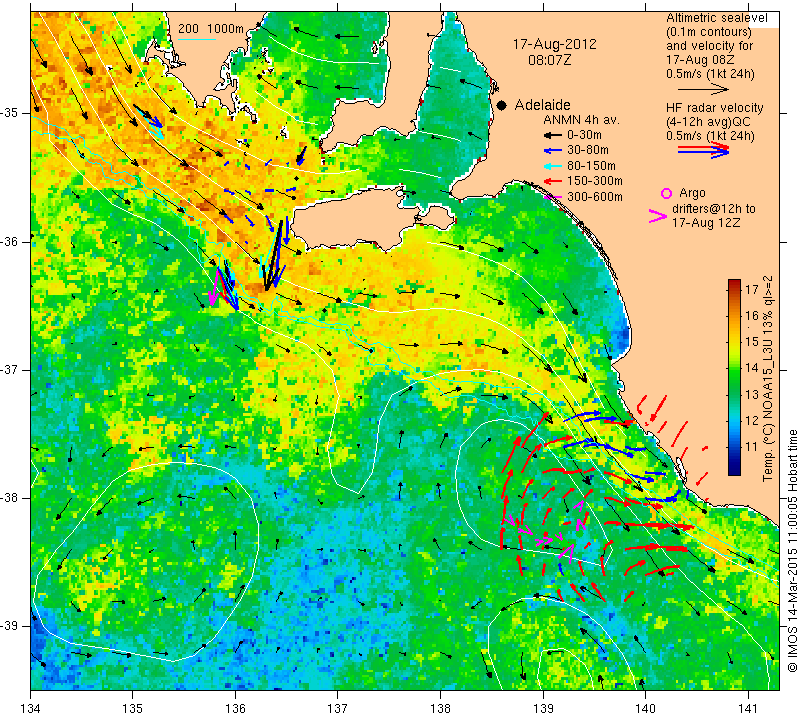Image resolution: width=800 pixels, height=720 pixels.
Task: Click the time text 08:07Z
Action: (x=549, y=60)
